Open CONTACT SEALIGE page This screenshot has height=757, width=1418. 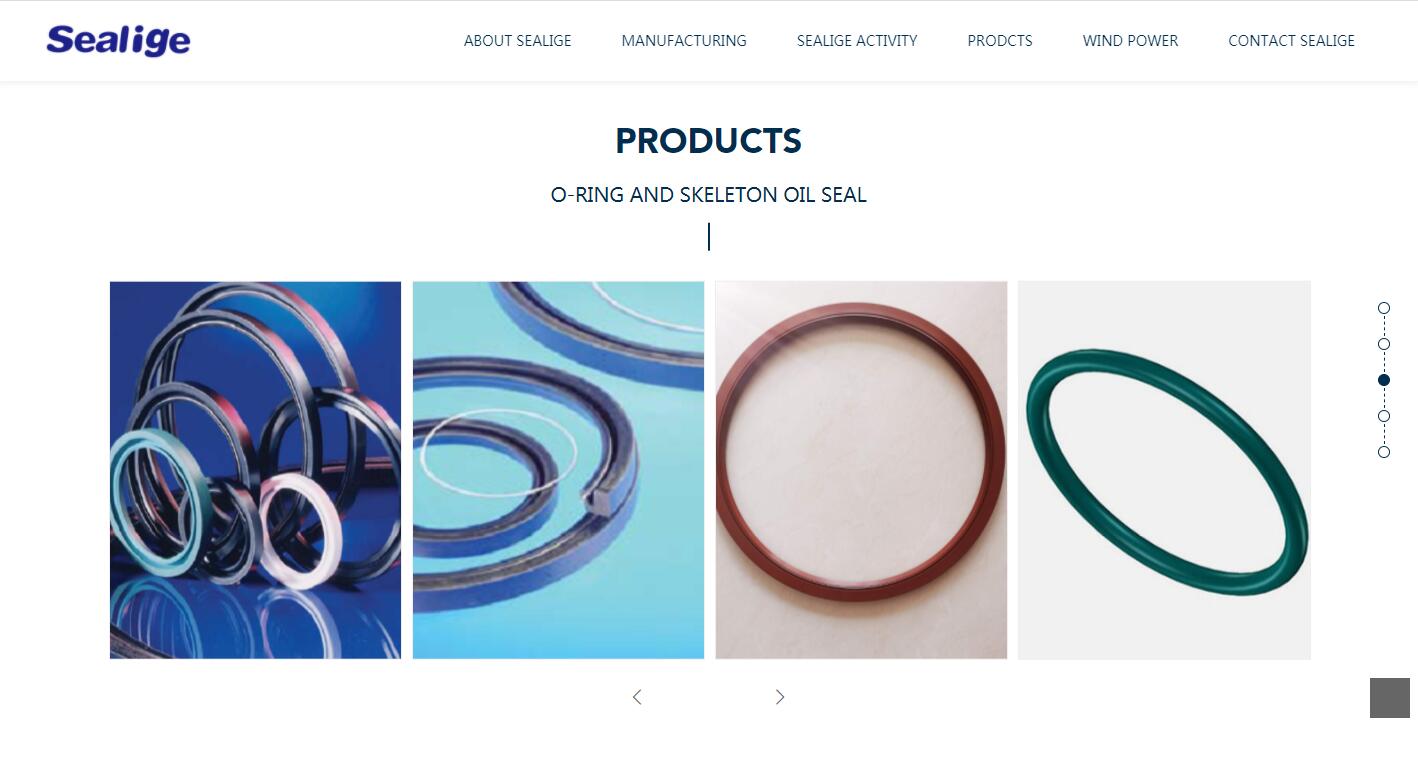click(x=1292, y=41)
